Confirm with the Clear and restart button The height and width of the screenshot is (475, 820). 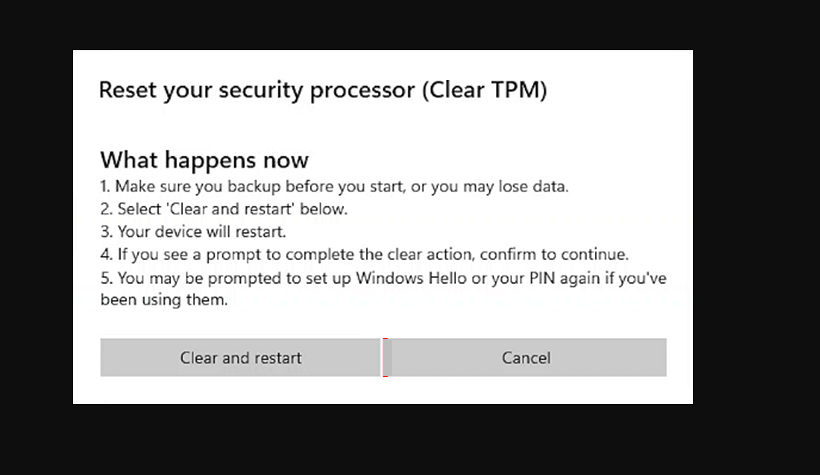[241, 358]
